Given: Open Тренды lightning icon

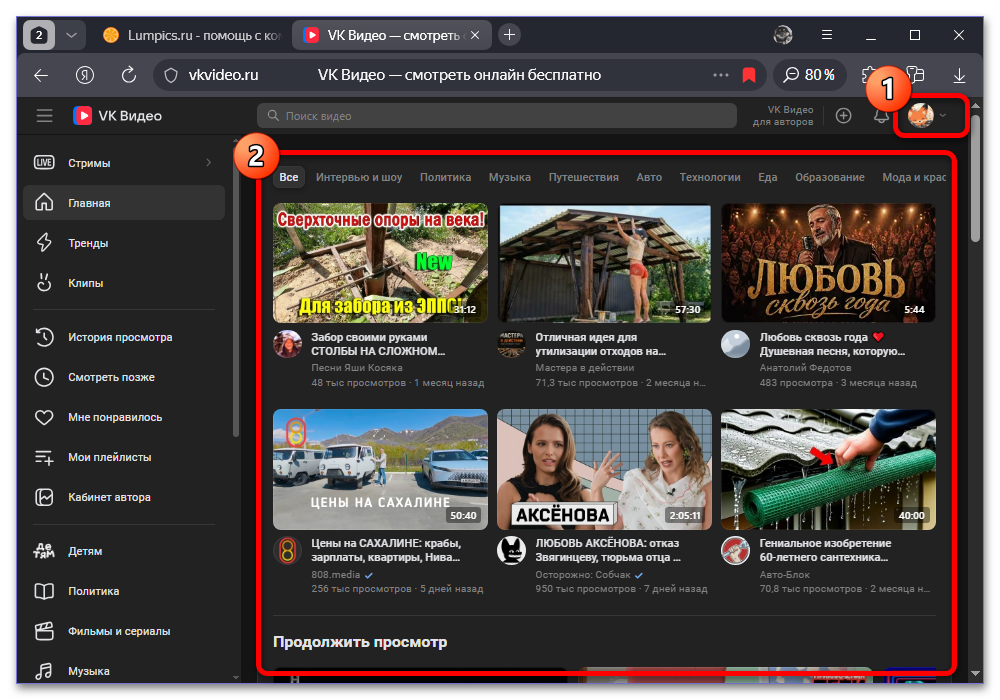Looking at the screenshot, I should tap(44, 243).
